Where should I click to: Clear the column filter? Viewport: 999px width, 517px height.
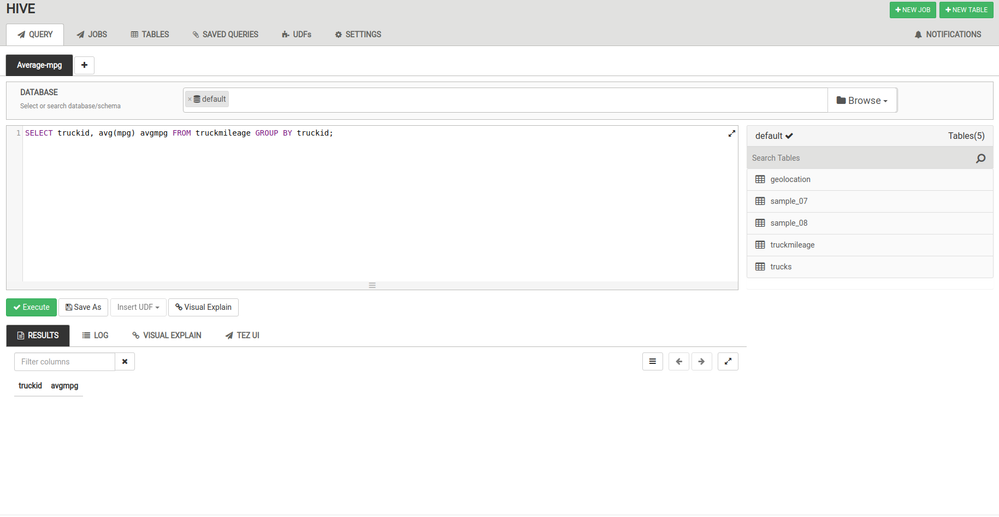click(x=125, y=361)
